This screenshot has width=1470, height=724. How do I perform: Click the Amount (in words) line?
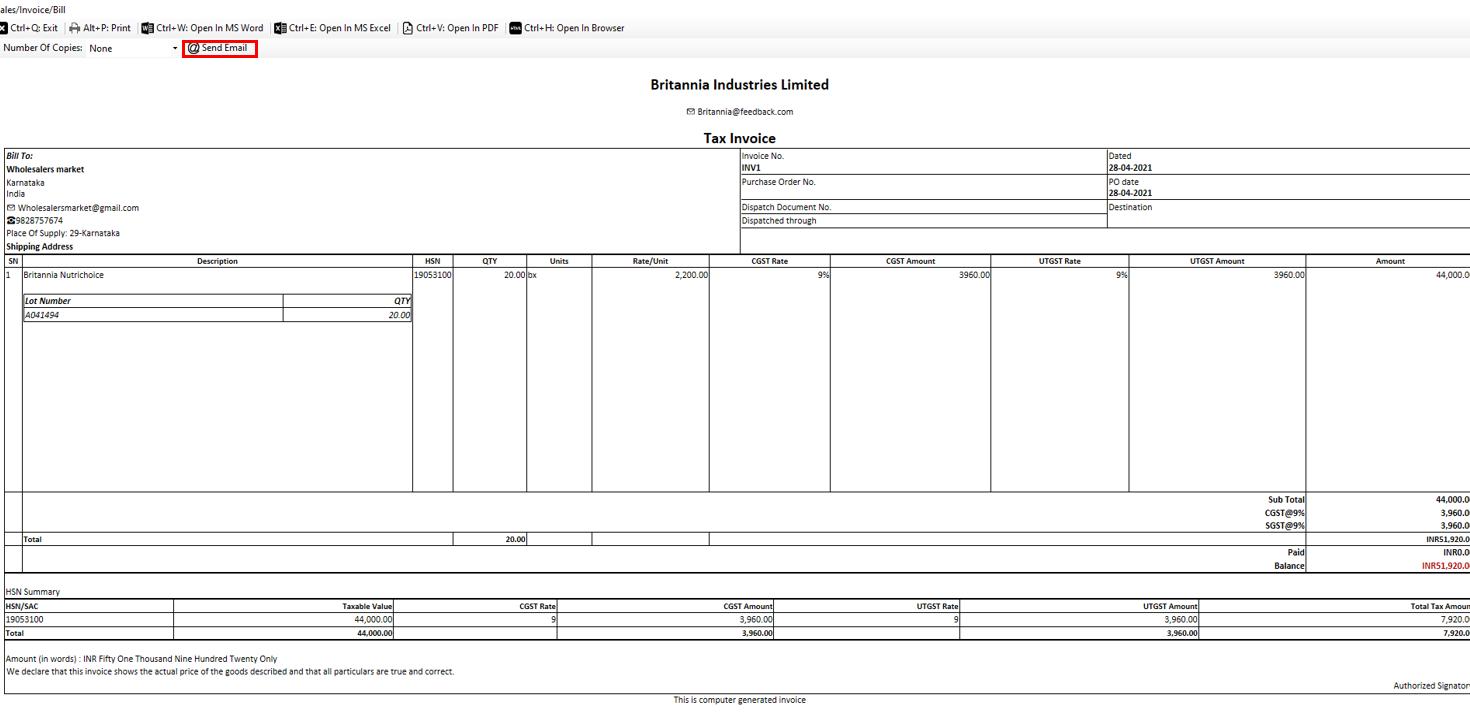141,659
